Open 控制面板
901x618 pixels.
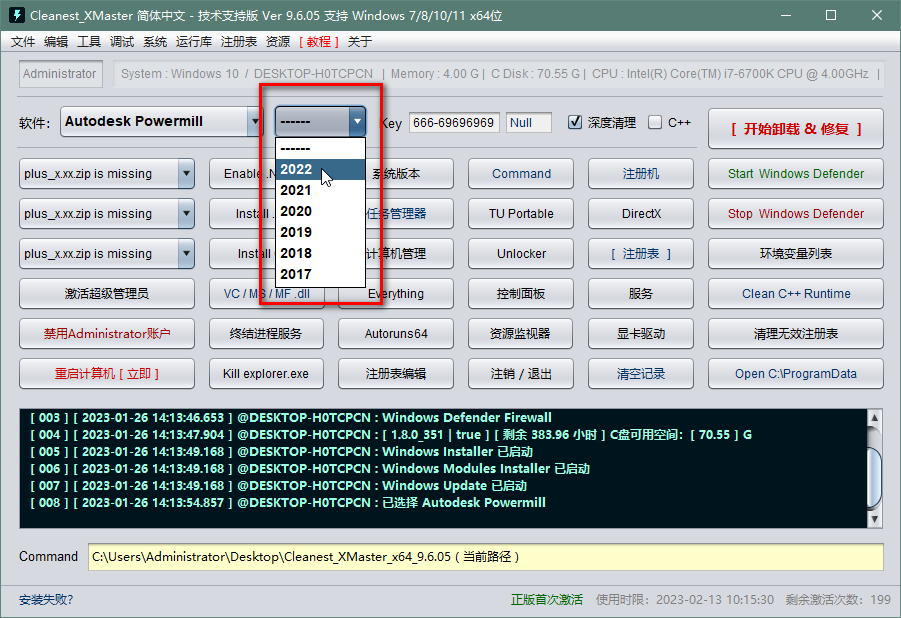[x=521, y=294]
